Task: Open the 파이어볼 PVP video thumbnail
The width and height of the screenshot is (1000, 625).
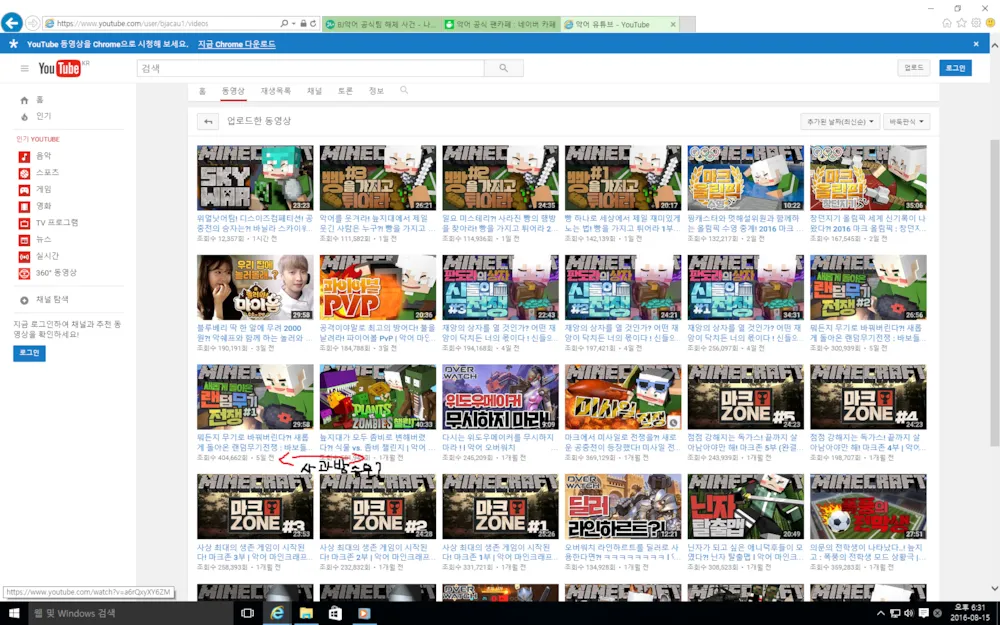Action: [378, 287]
